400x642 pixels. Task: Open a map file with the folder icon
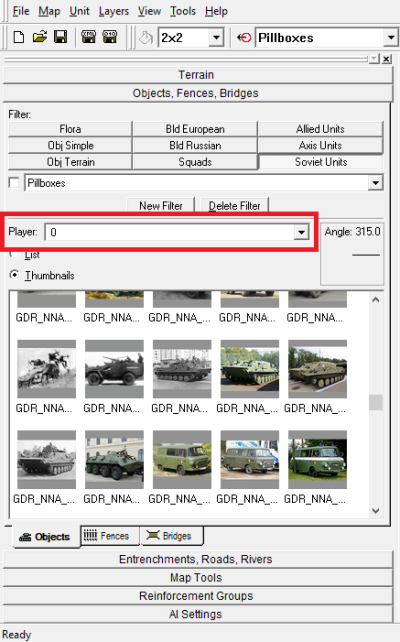40,38
